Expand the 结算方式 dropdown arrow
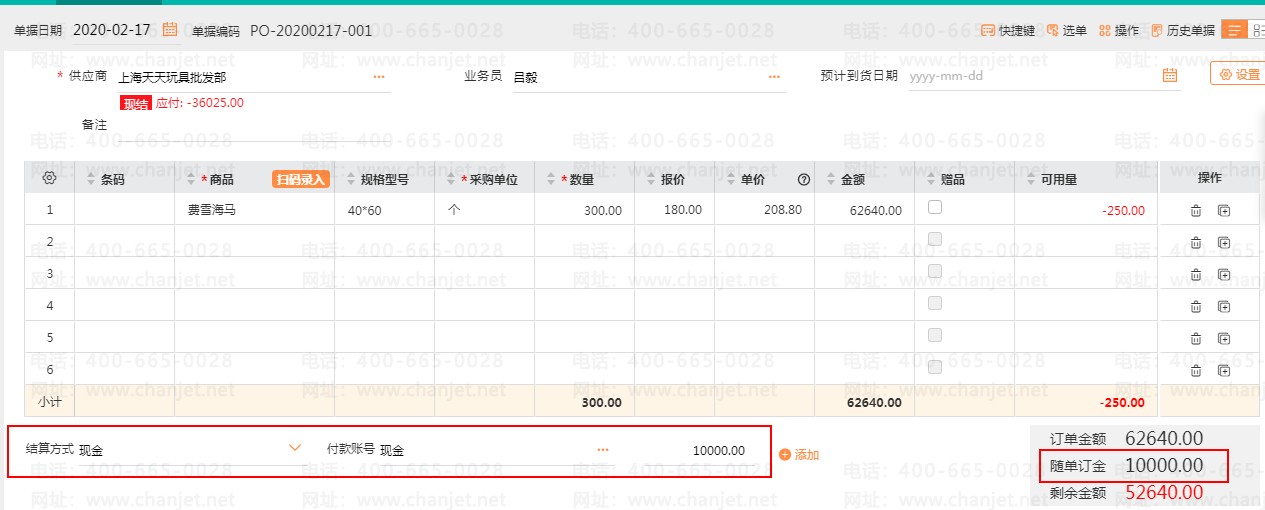Image resolution: width=1265 pixels, height=510 pixels. (295, 448)
